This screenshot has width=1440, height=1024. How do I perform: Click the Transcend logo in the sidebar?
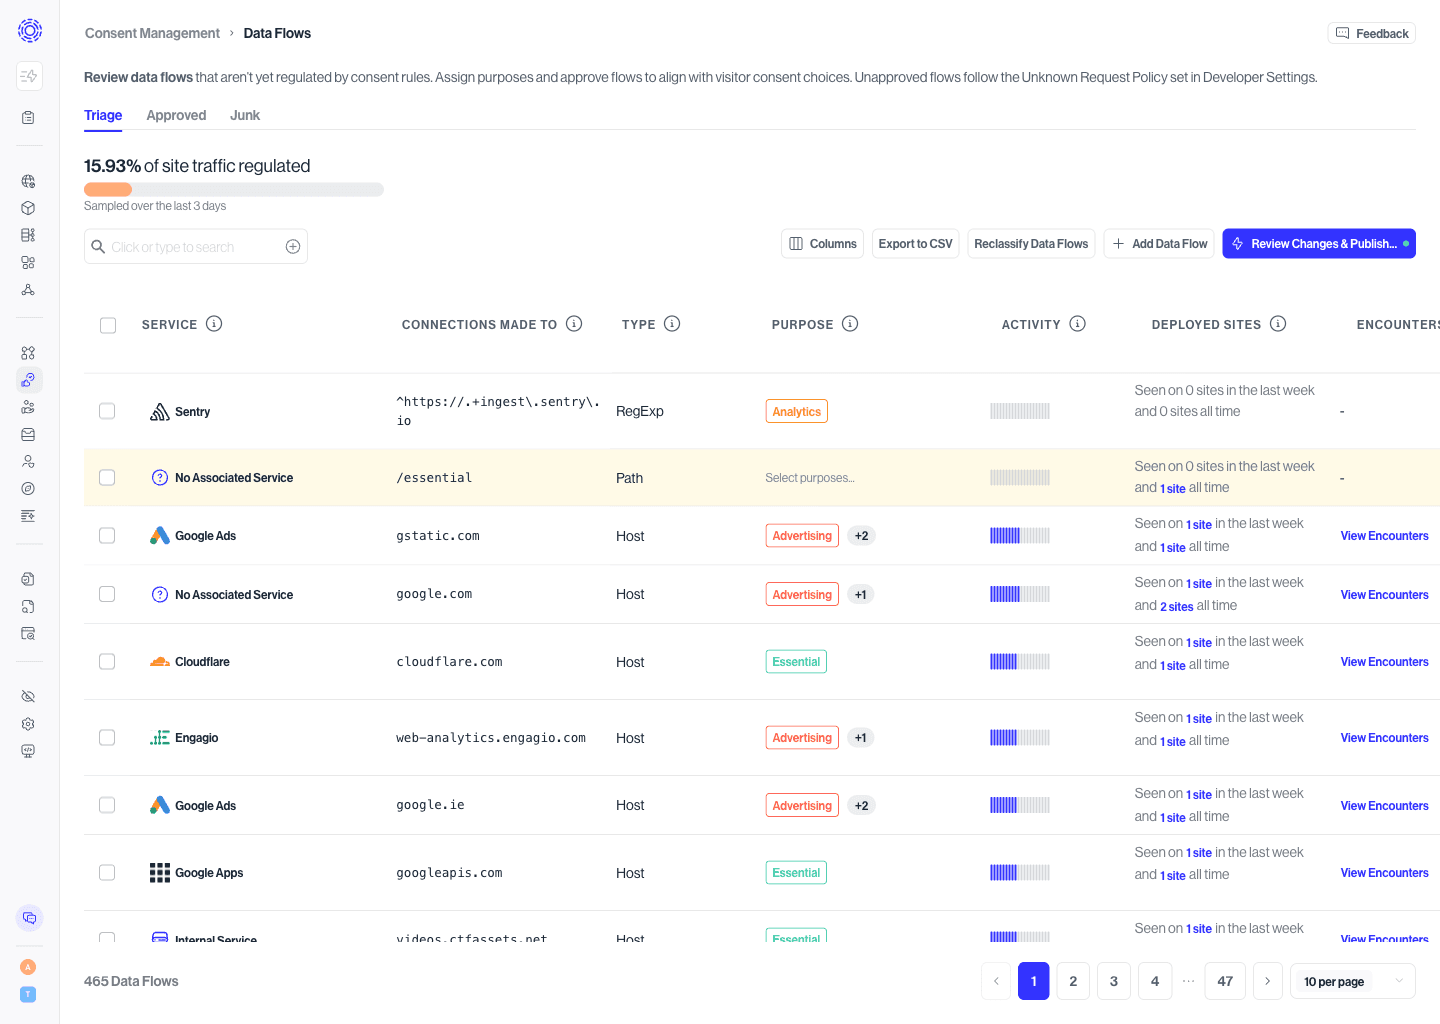30,31
